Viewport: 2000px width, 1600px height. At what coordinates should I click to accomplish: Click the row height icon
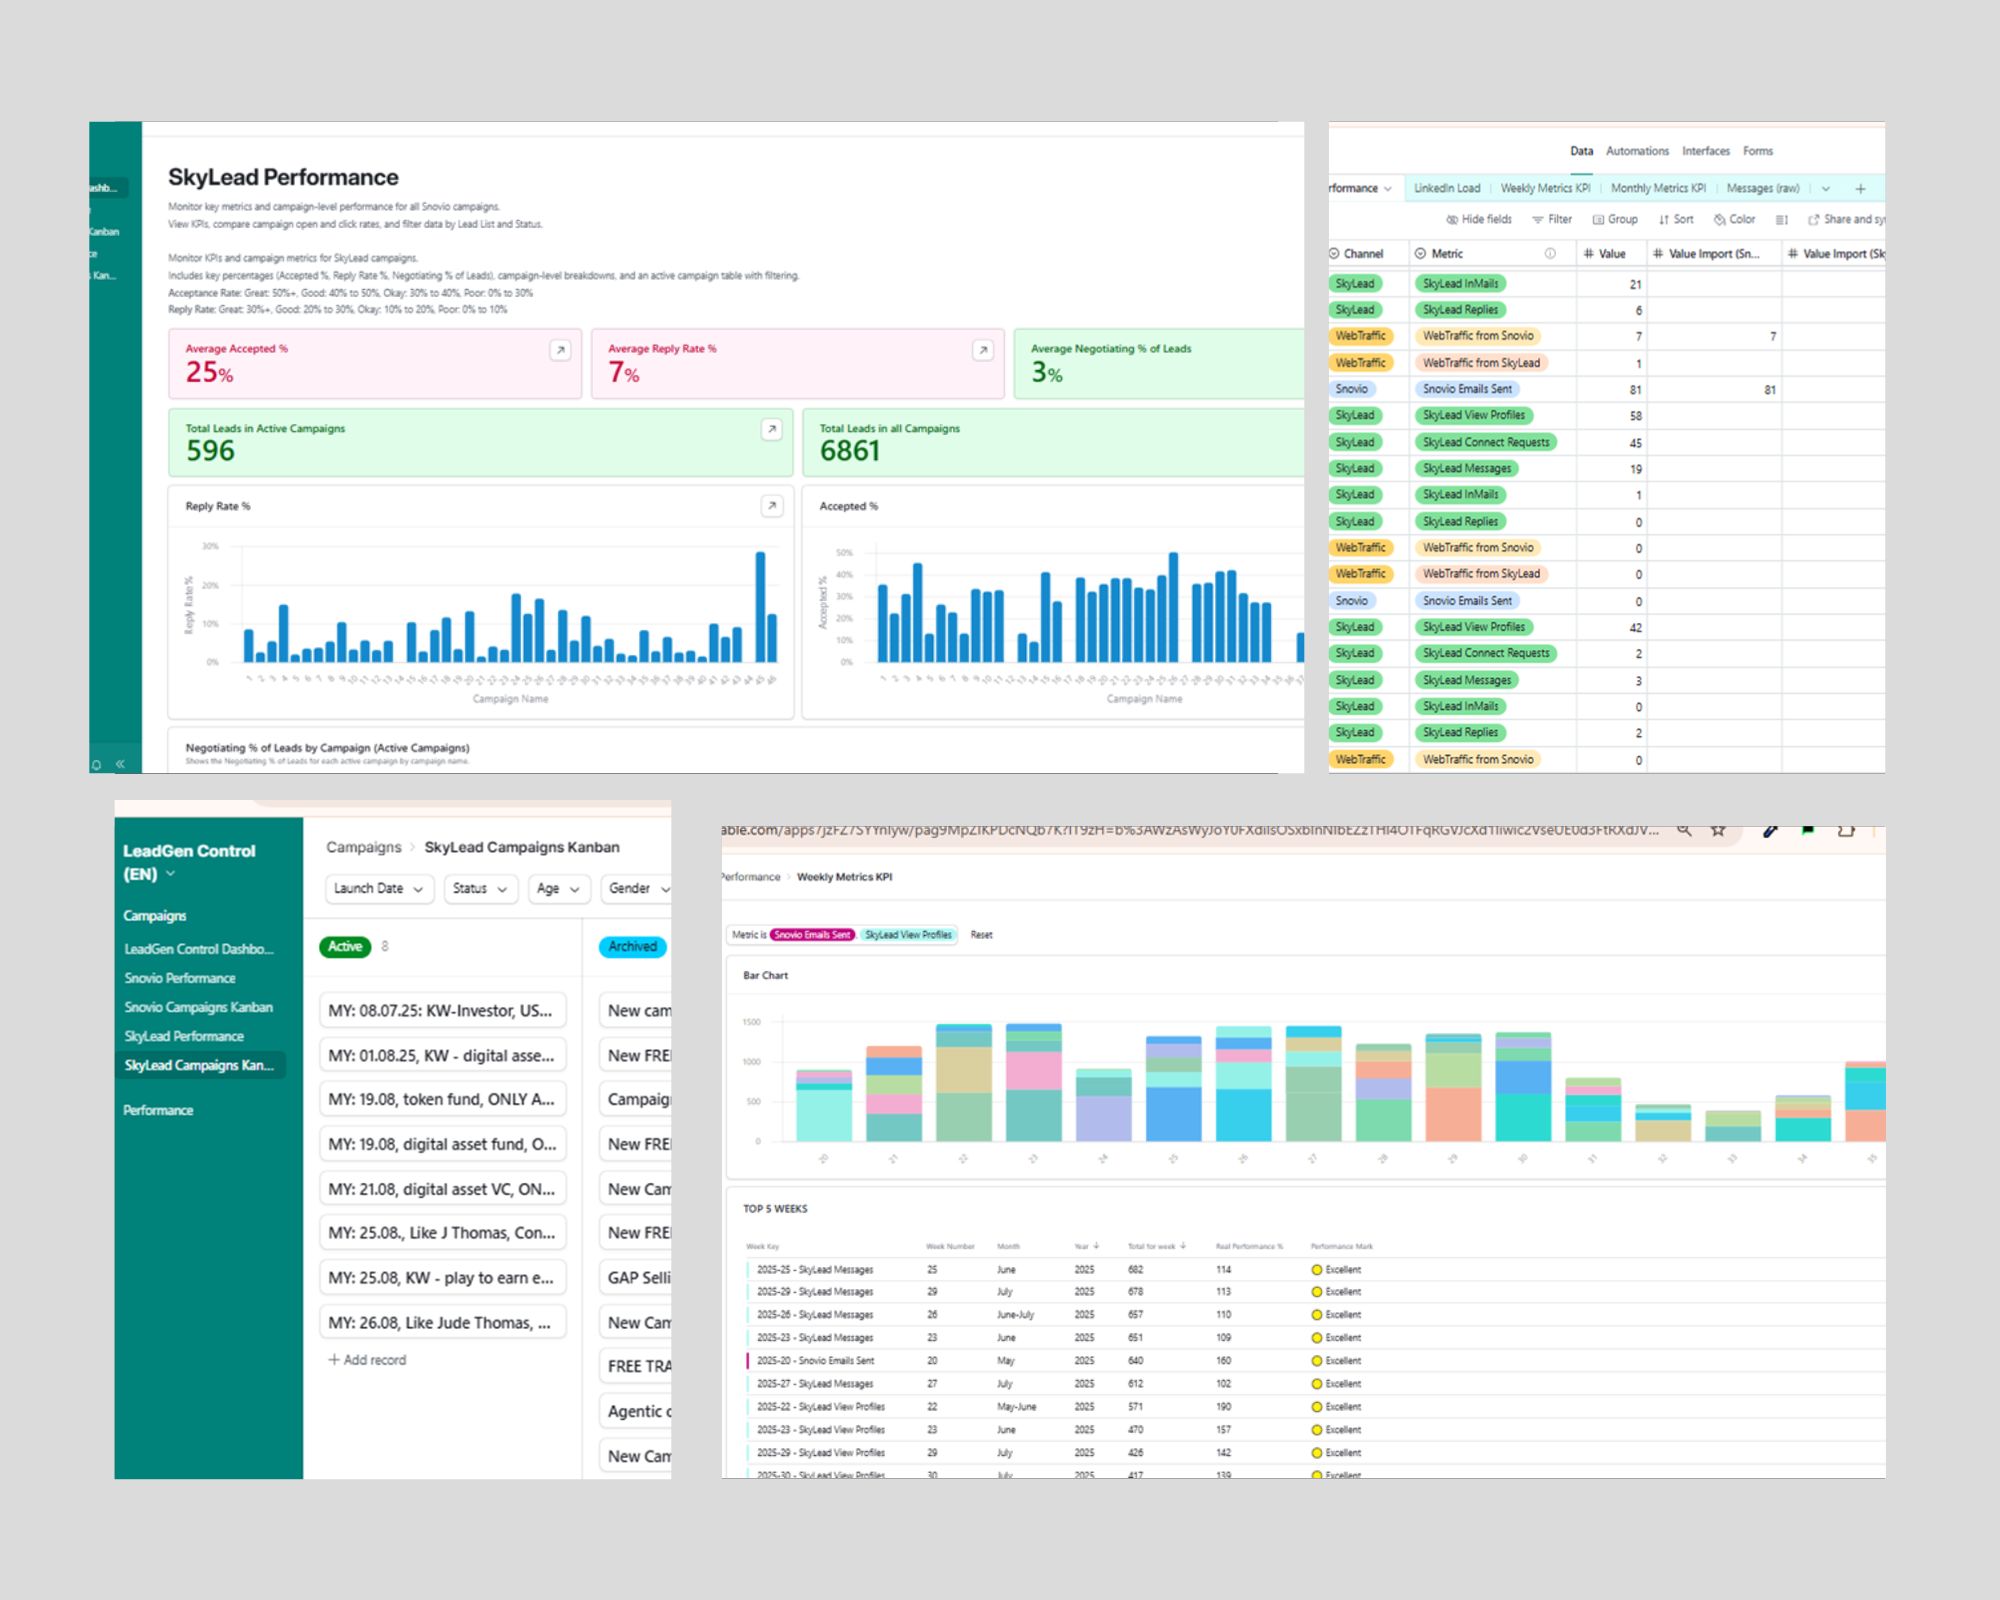pyautogui.click(x=1781, y=220)
